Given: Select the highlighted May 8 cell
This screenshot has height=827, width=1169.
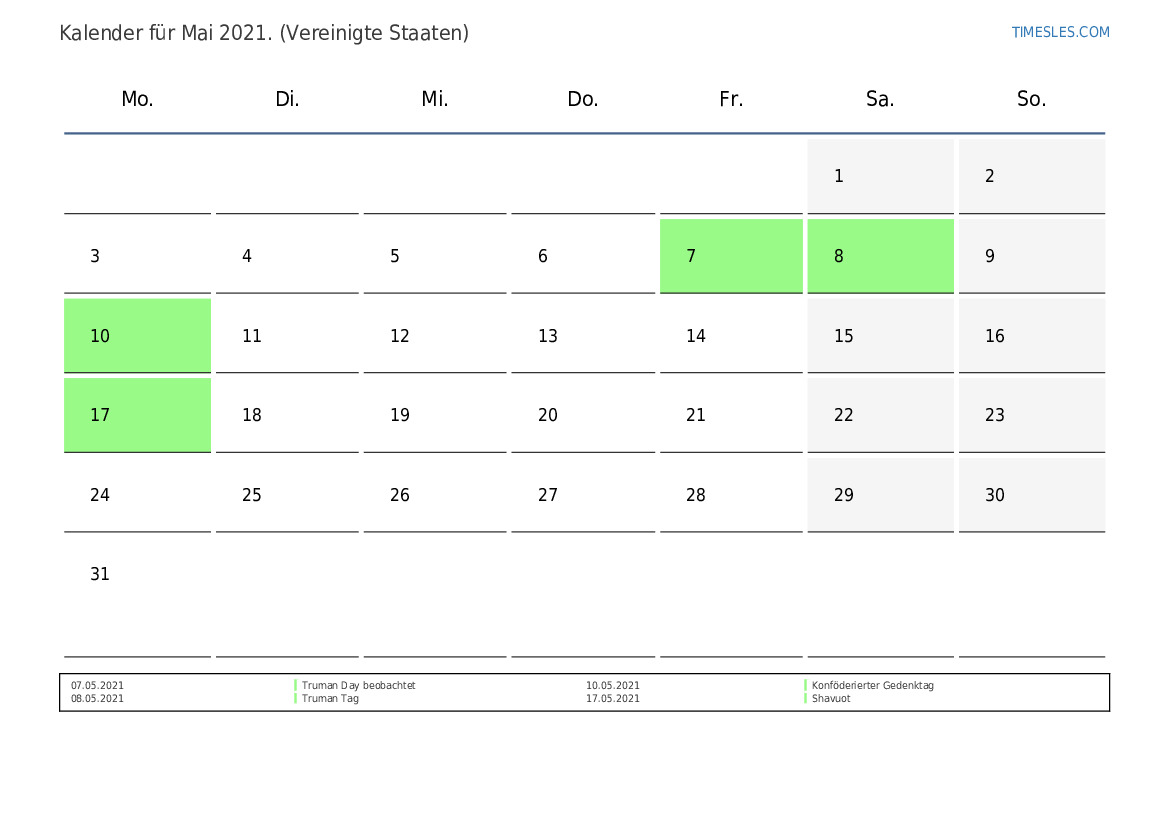Looking at the screenshot, I should (880, 256).
